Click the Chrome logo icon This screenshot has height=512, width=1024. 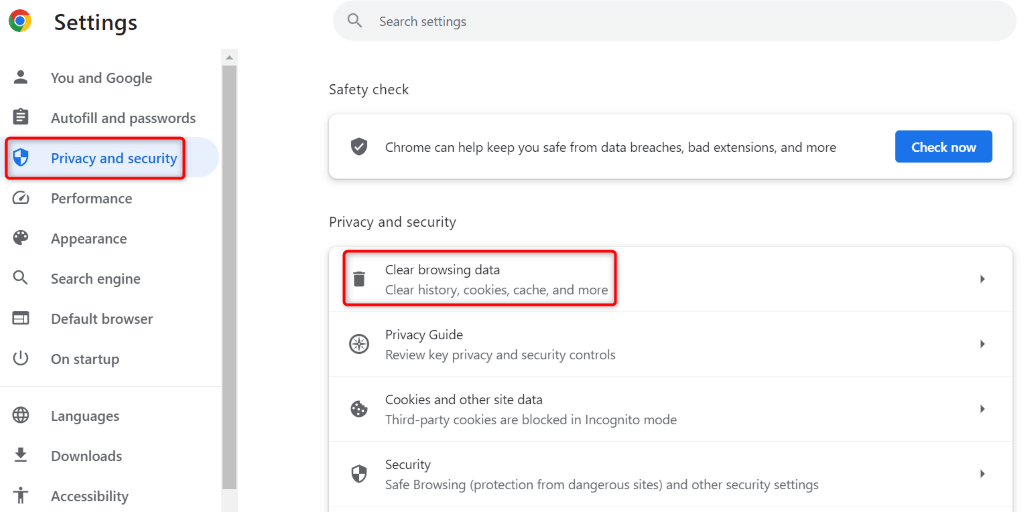point(20,21)
